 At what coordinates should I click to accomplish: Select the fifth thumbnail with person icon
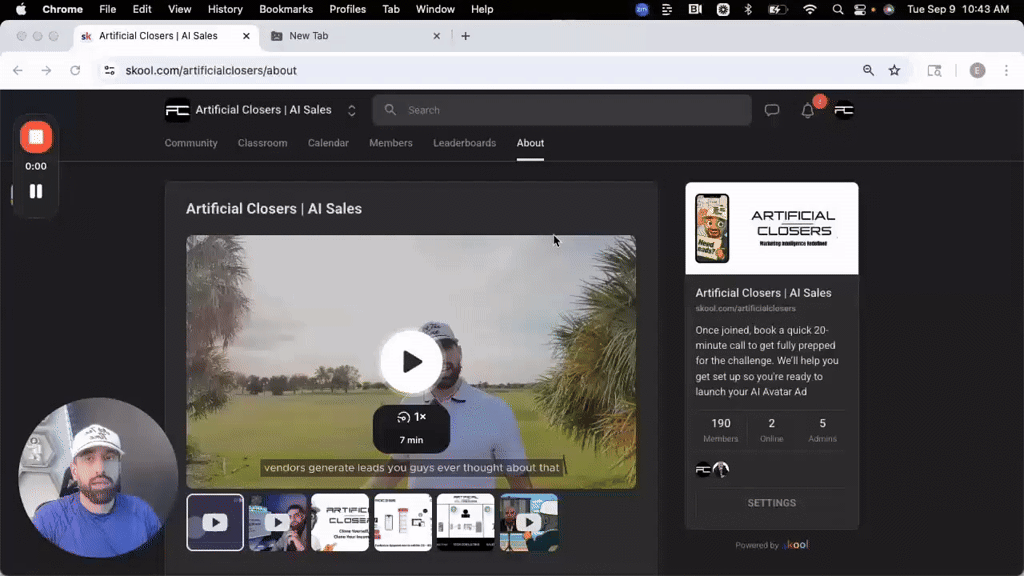pos(466,522)
